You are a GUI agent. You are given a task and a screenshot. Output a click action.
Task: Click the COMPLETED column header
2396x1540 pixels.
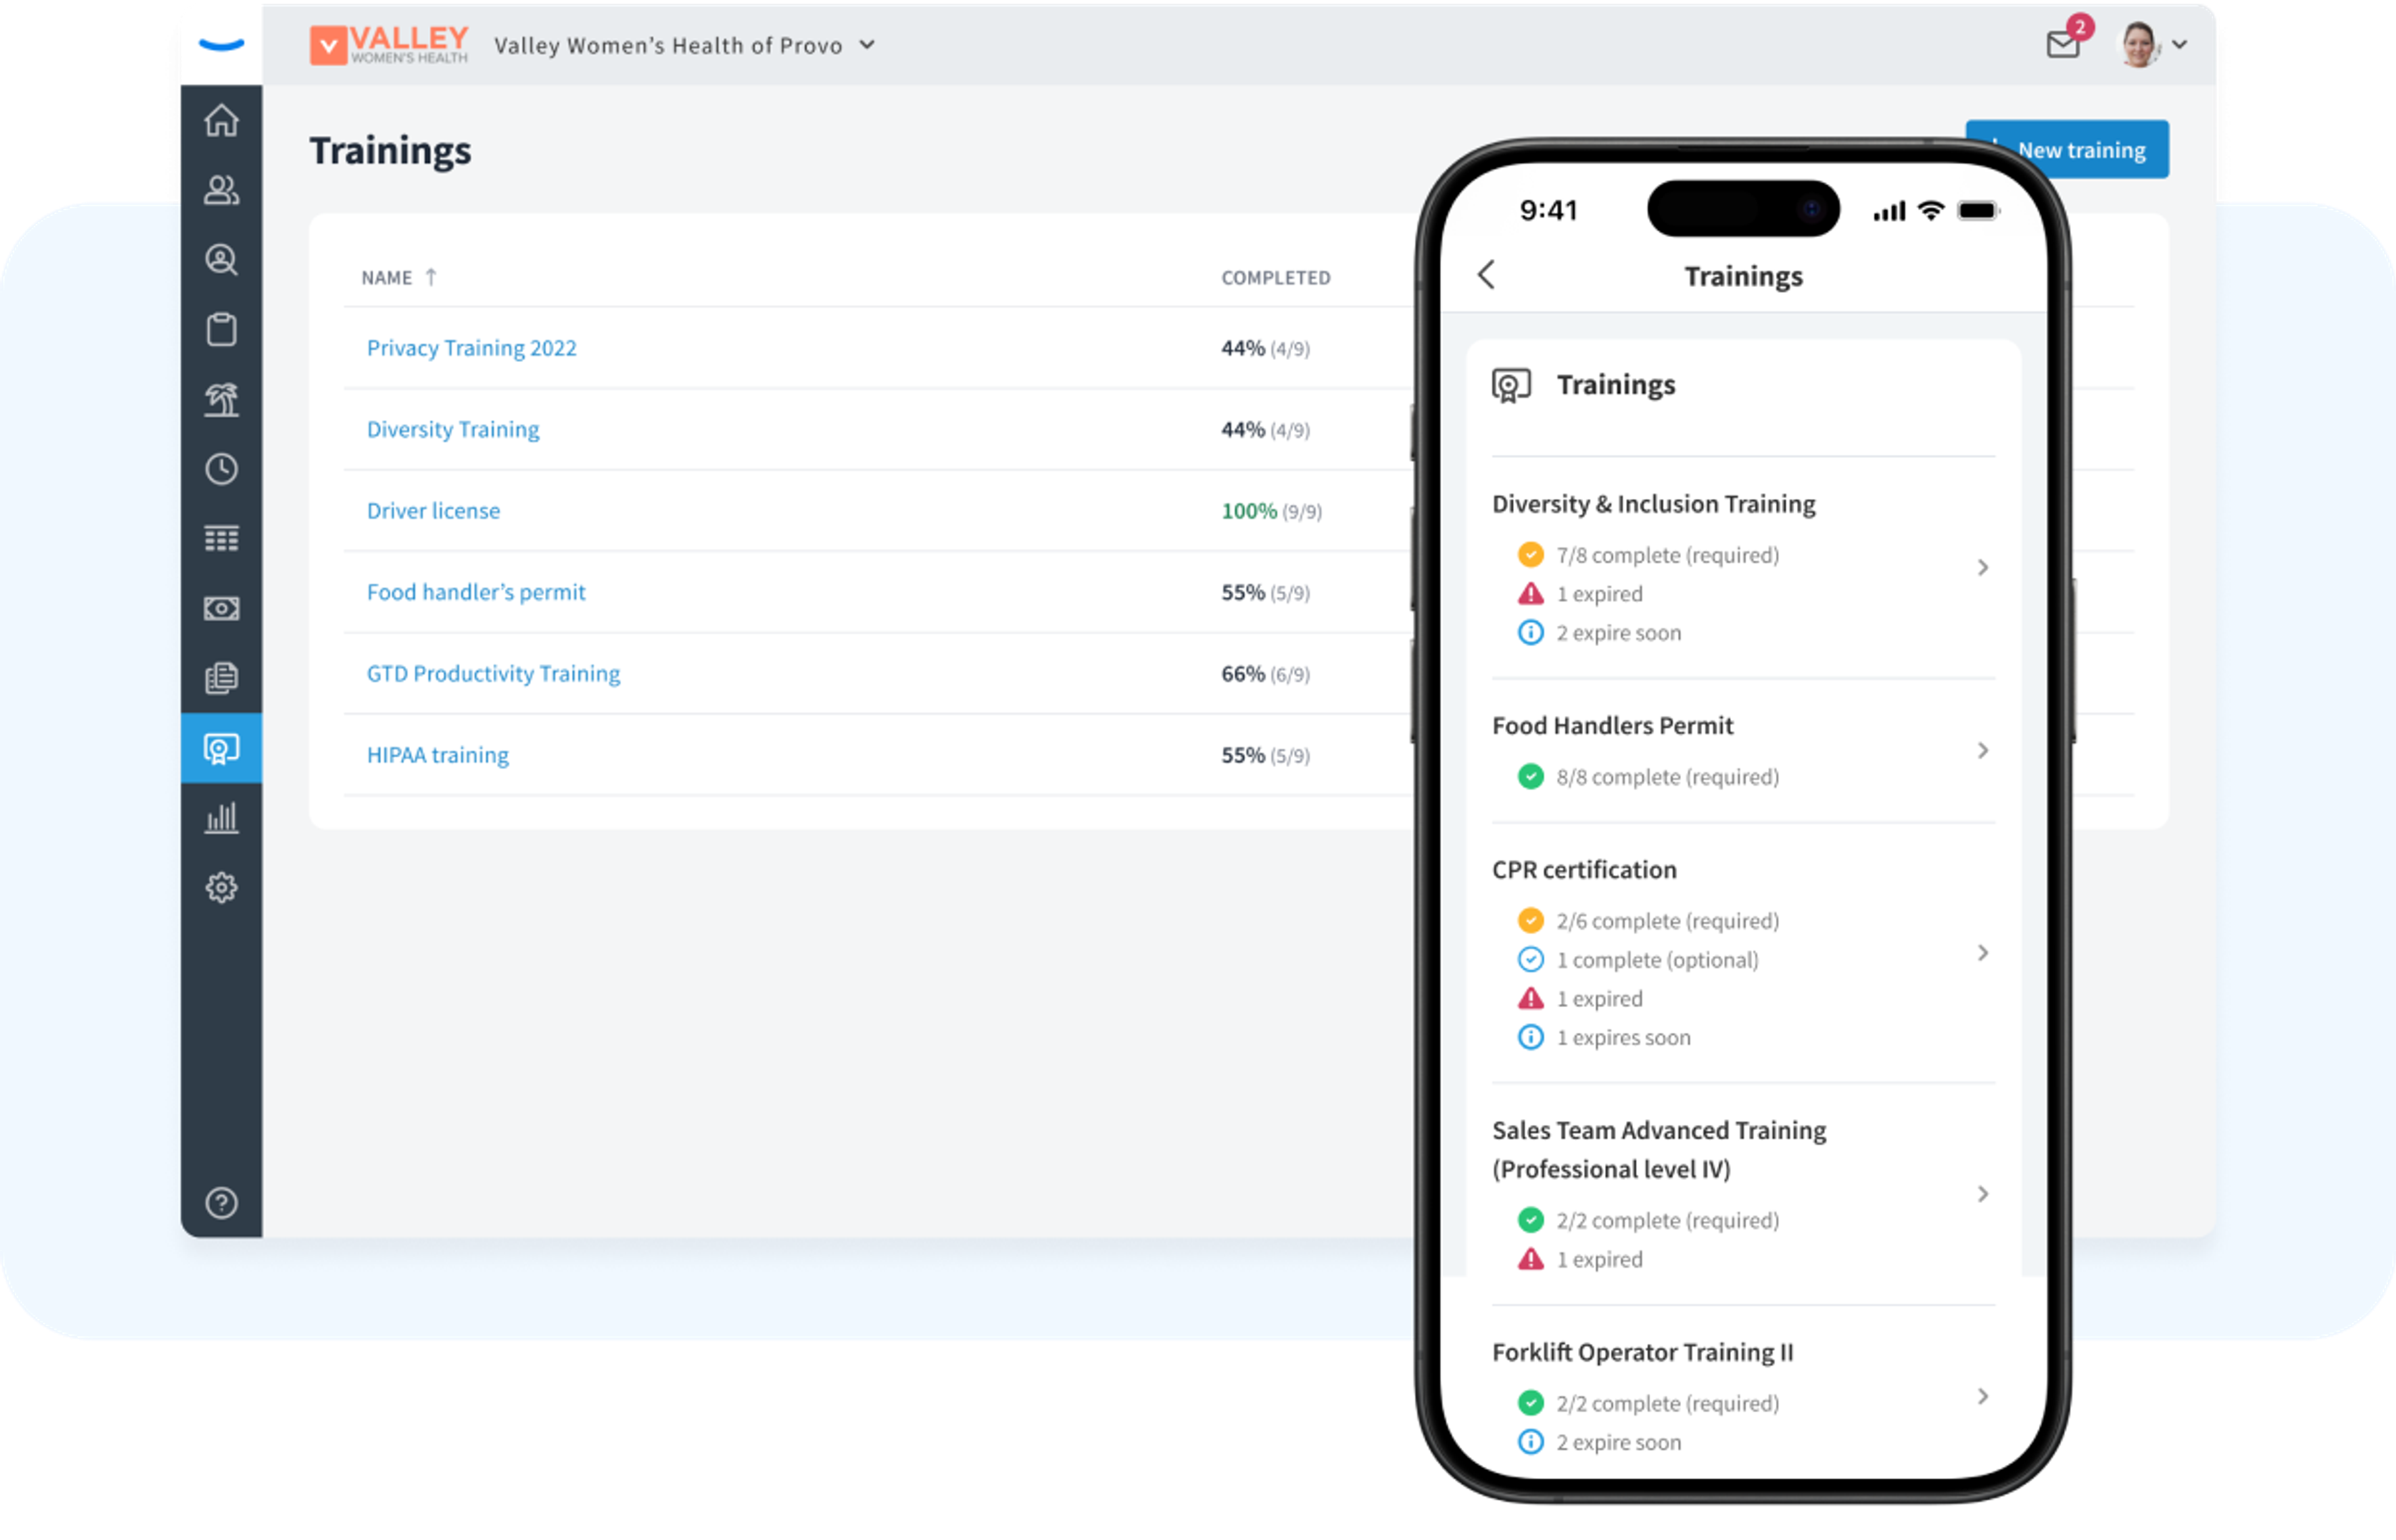[1275, 278]
